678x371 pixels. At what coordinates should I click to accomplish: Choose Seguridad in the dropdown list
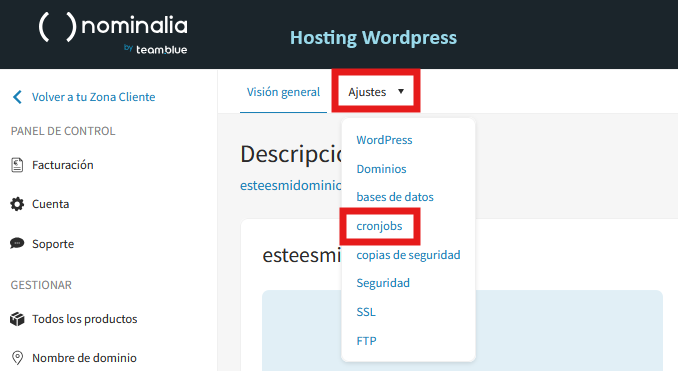[x=383, y=283]
